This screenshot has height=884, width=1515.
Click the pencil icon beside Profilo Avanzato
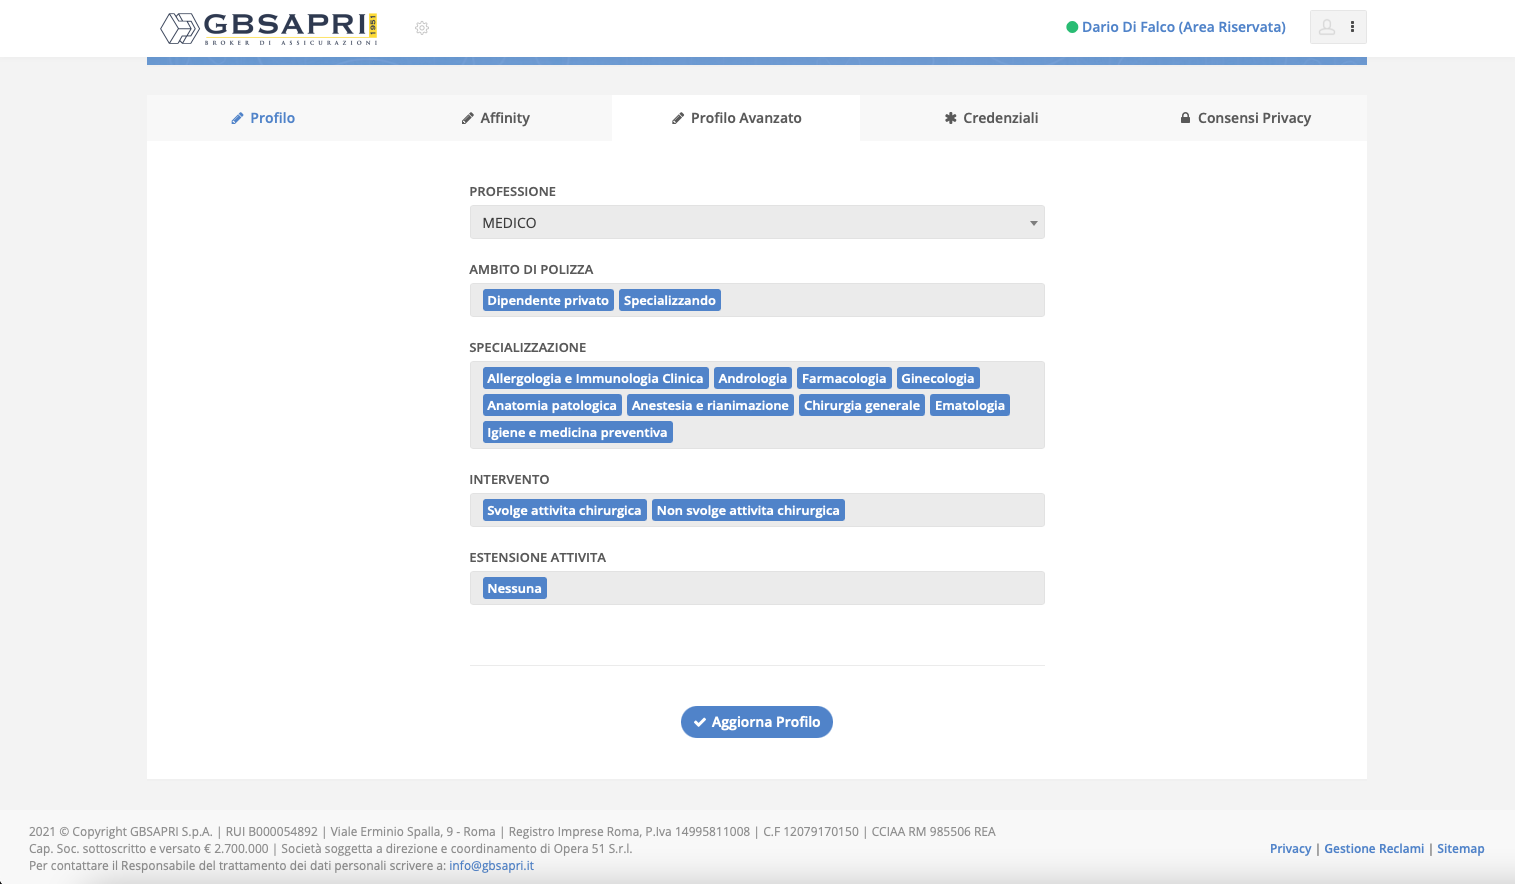tap(676, 117)
